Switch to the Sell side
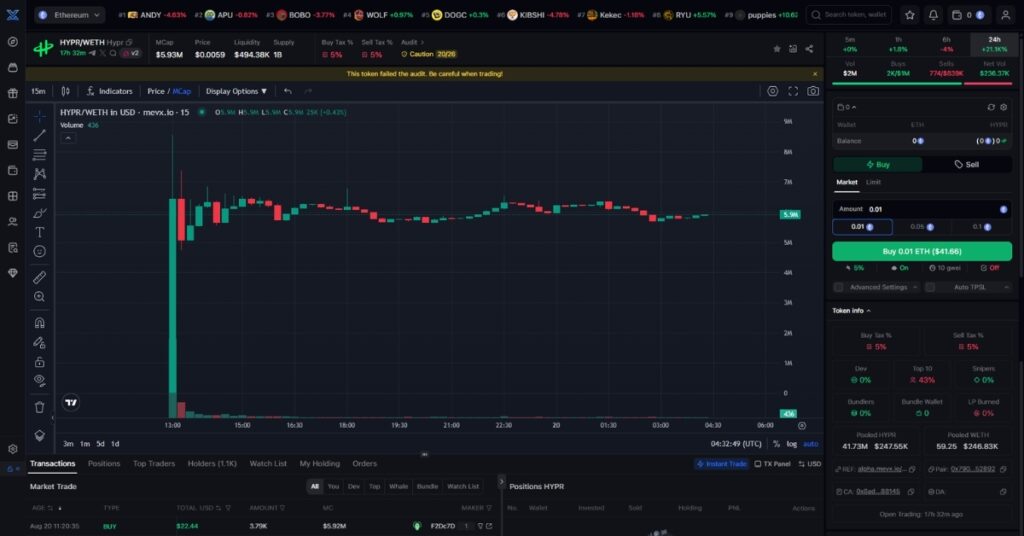This screenshot has height=536, width=1024. tap(967, 165)
